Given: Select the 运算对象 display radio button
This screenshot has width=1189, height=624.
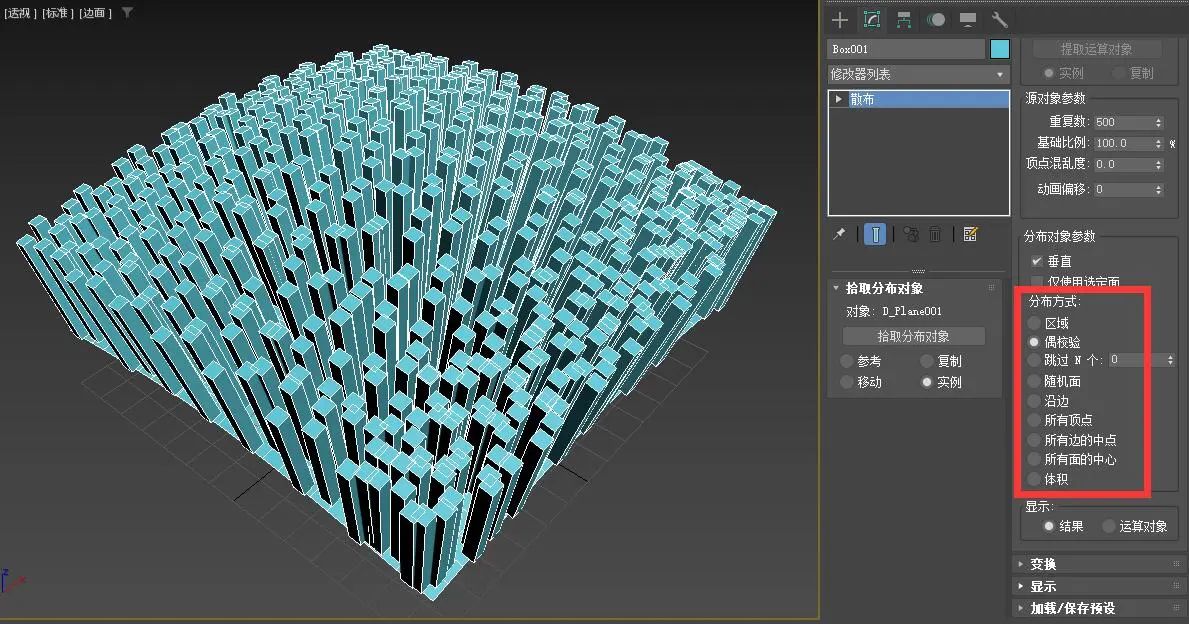Looking at the screenshot, I should tap(1109, 526).
